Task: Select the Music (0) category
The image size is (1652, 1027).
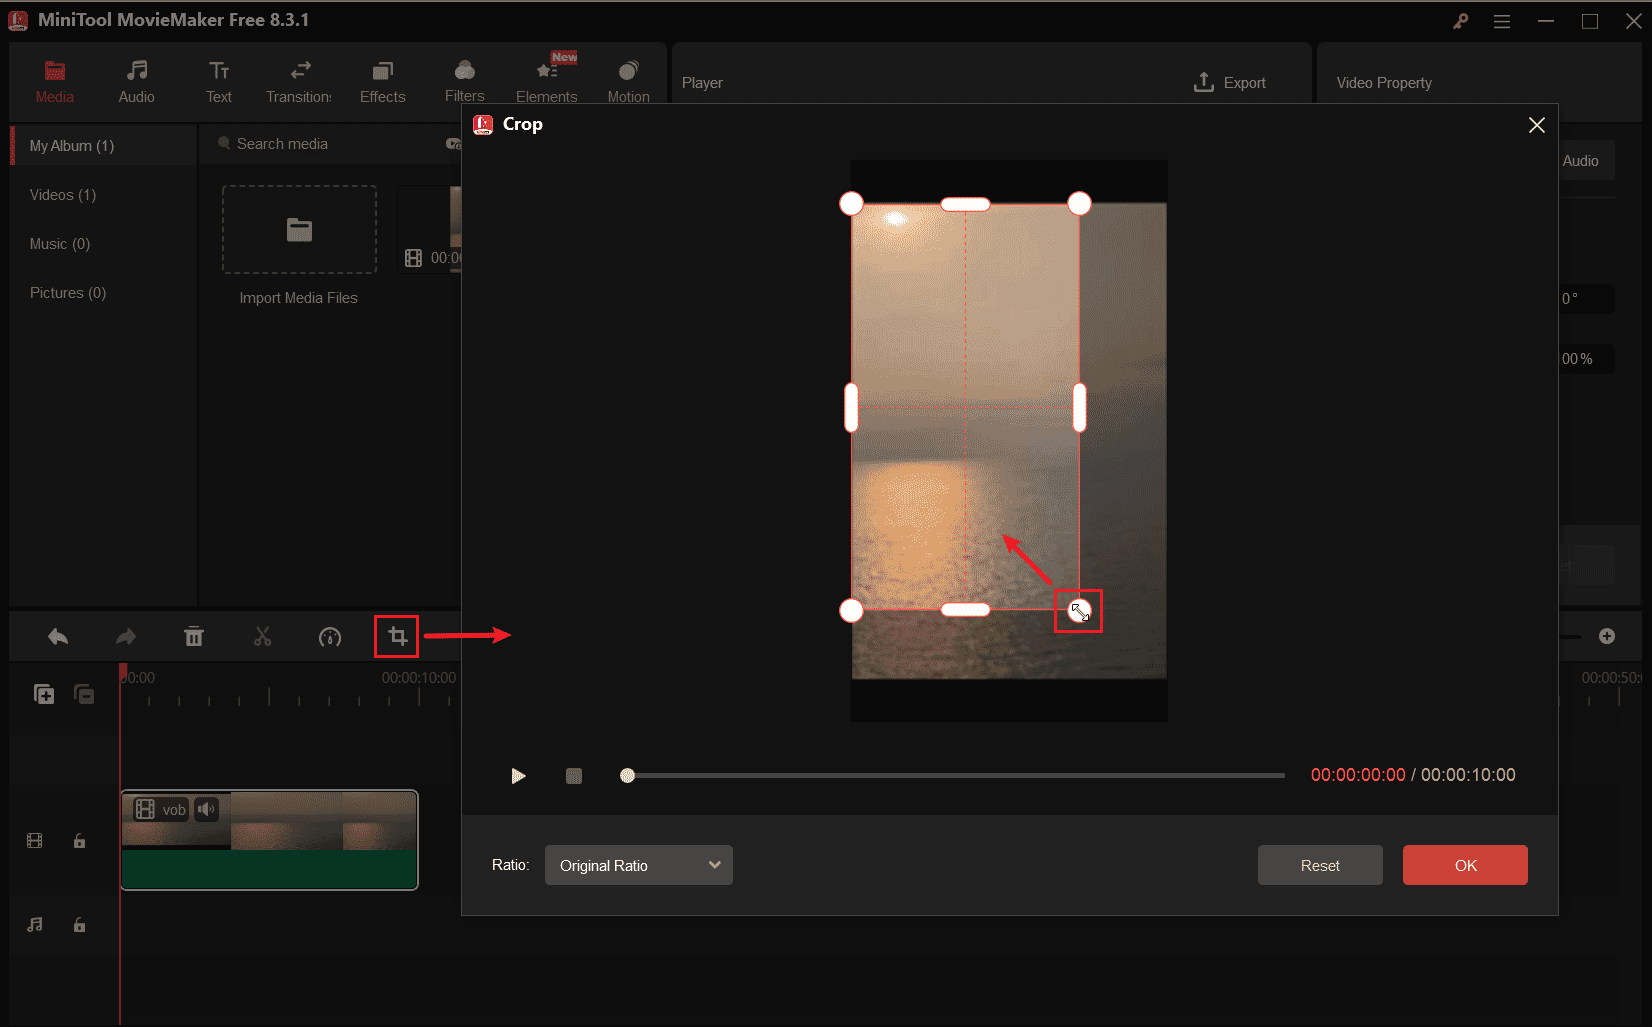Action: [60, 244]
